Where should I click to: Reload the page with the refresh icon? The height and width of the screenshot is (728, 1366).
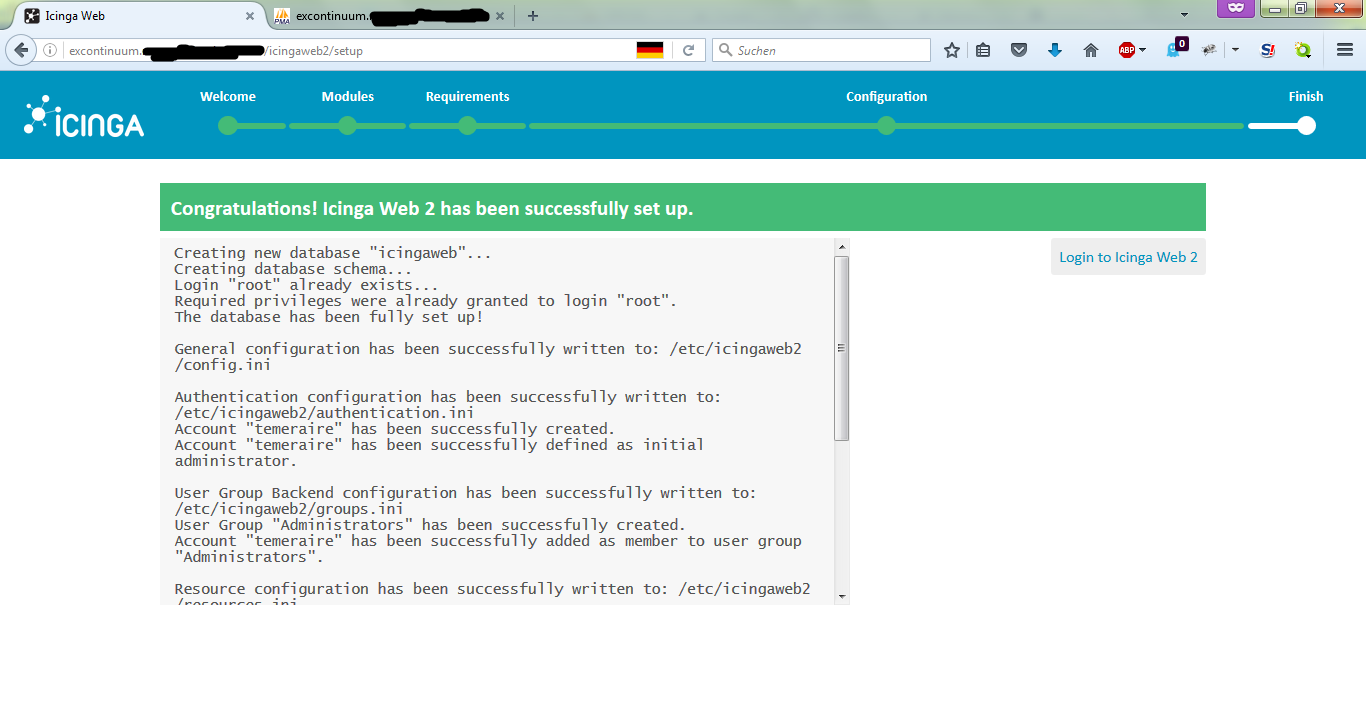(x=688, y=50)
